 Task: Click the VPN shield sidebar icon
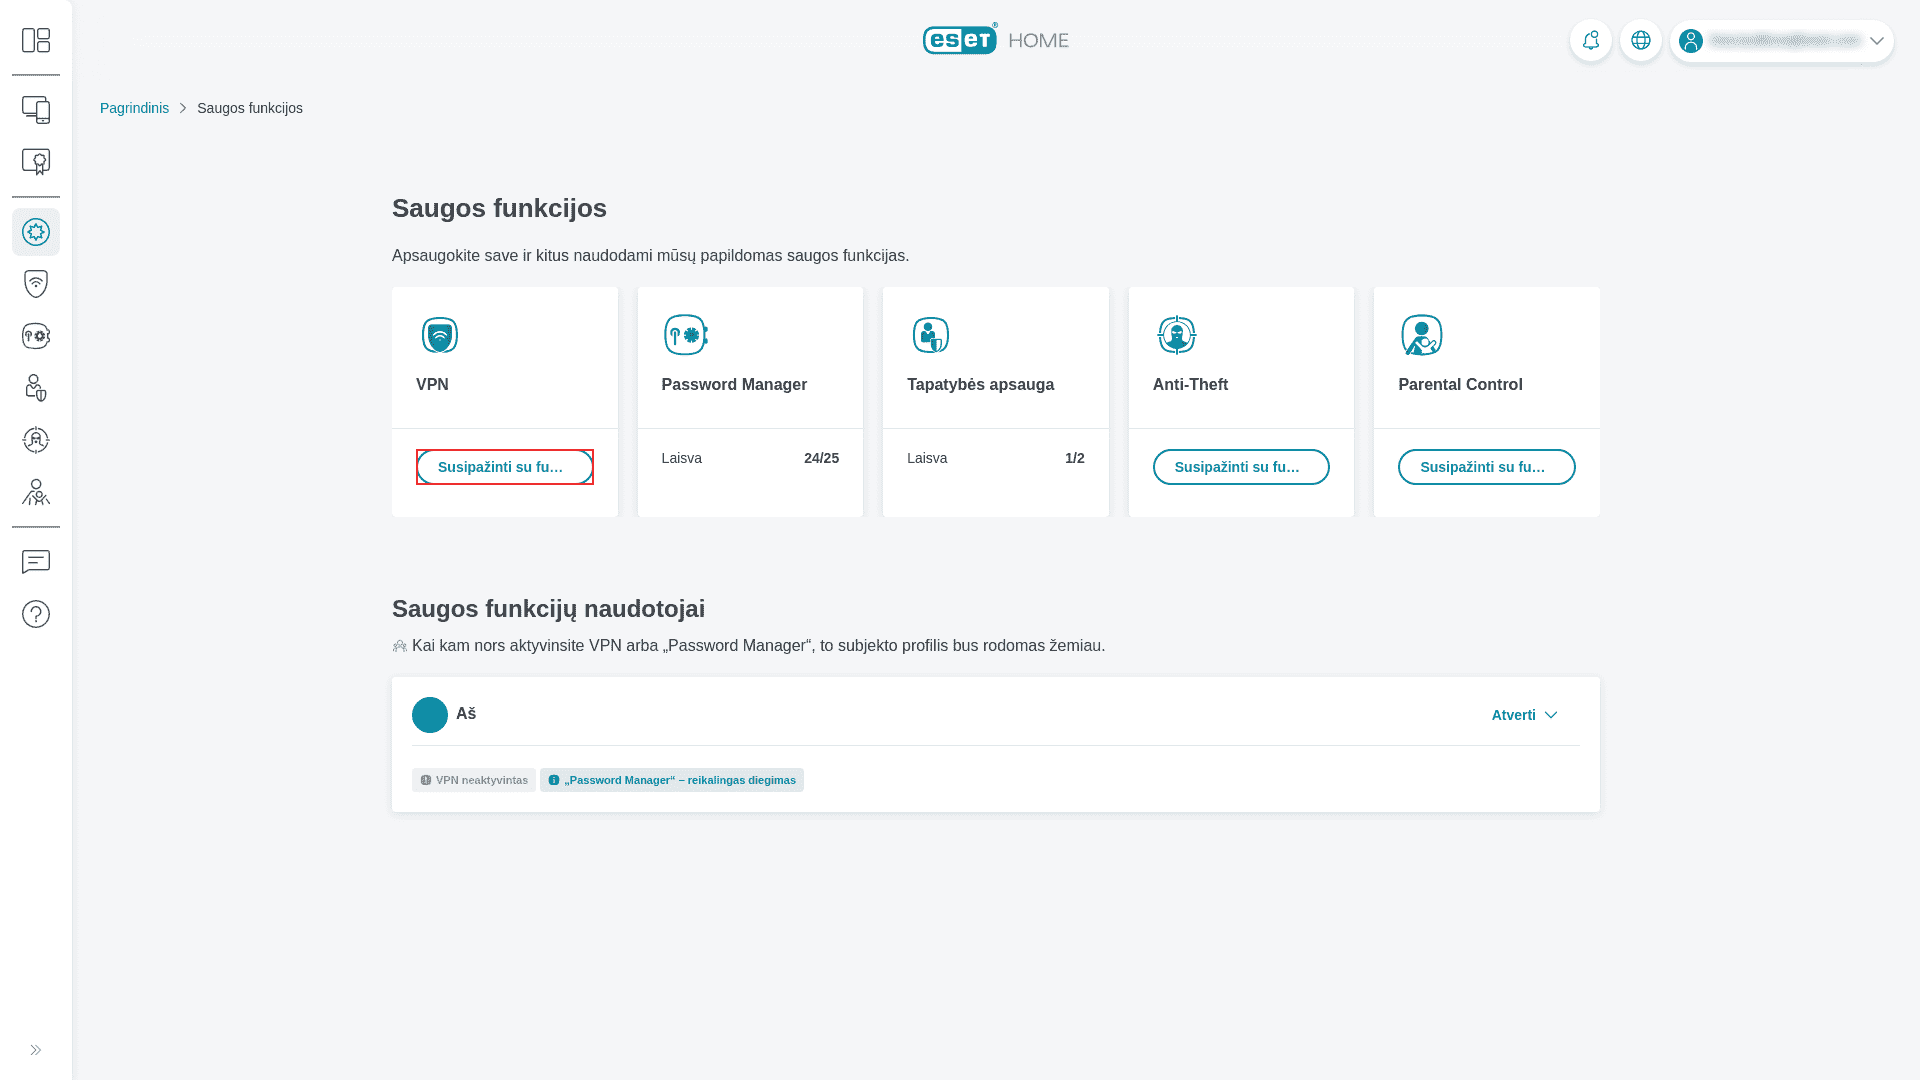(36, 284)
